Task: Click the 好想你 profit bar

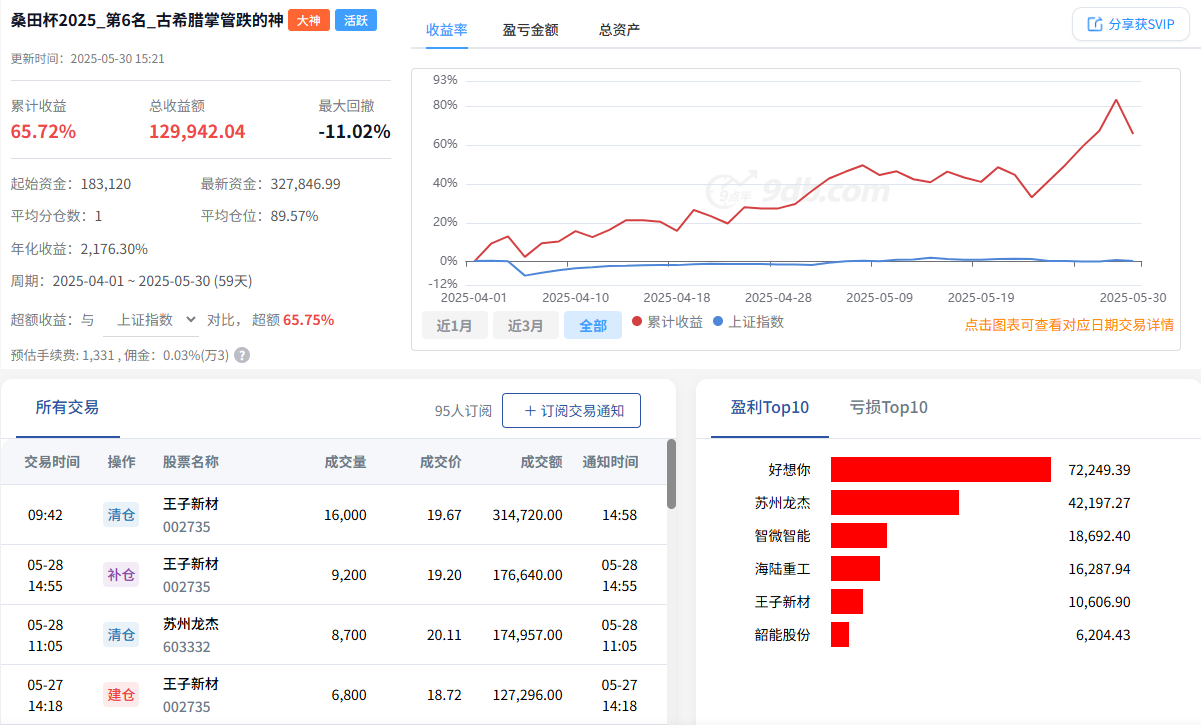Action: point(941,469)
